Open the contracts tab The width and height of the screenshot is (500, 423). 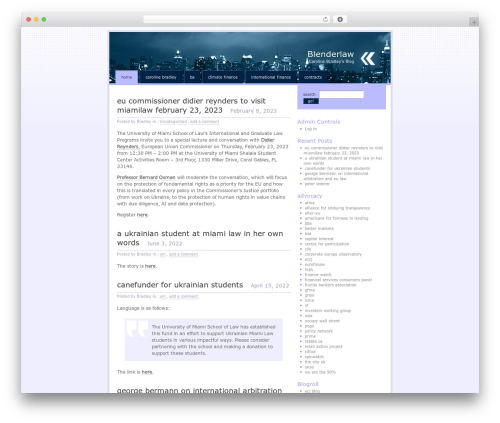click(x=313, y=77)
